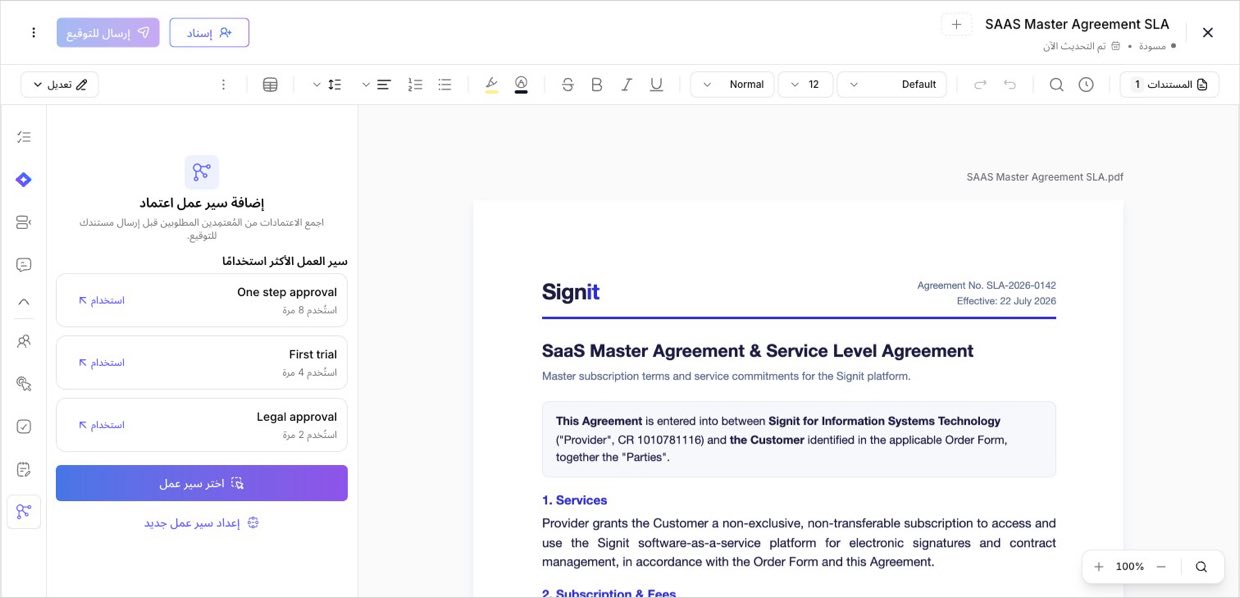Screen dimensions: 1240x598
Task: Click the redo arrow in toolbar
Action: (x=980, y=85)
